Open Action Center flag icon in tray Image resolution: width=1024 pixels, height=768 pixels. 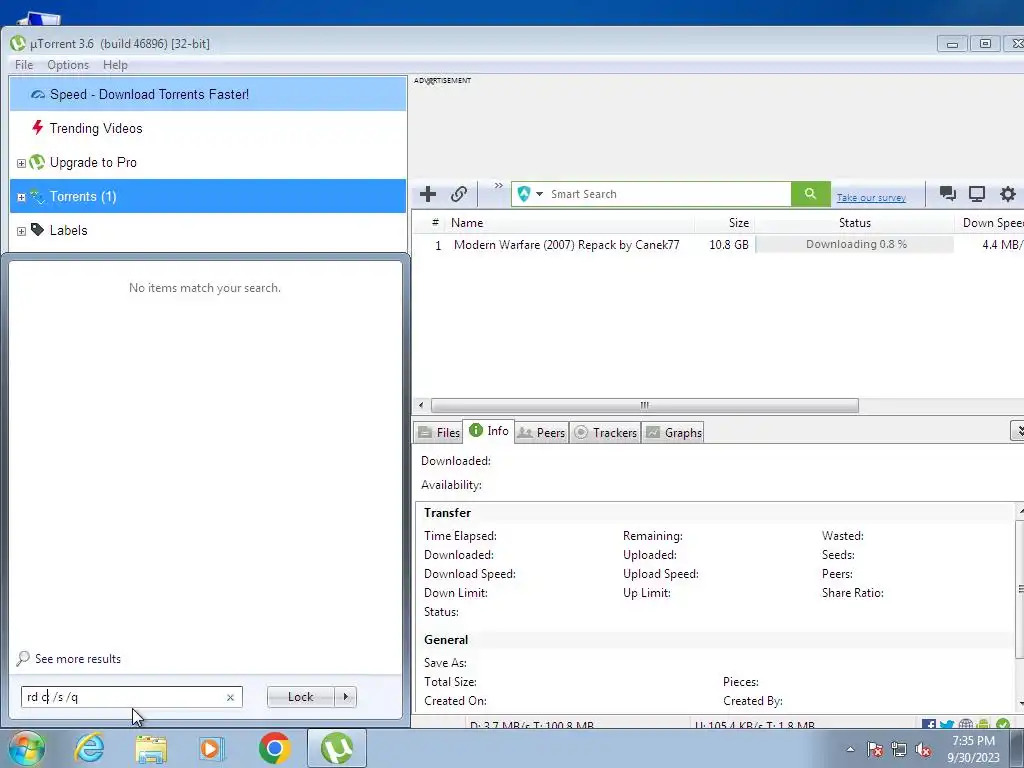875,749
